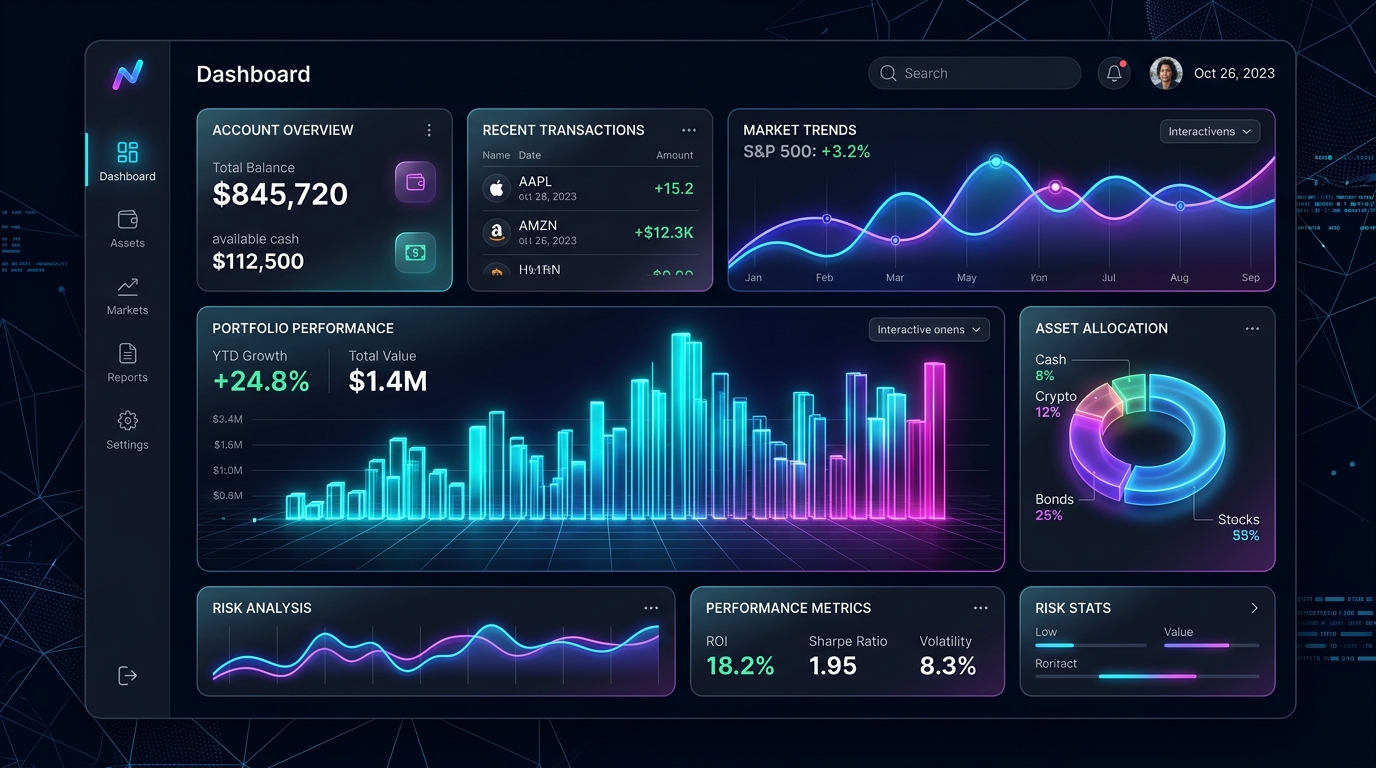Open the Portfolio Performance dropdown
1376x768 pixels.
(929, 329)
